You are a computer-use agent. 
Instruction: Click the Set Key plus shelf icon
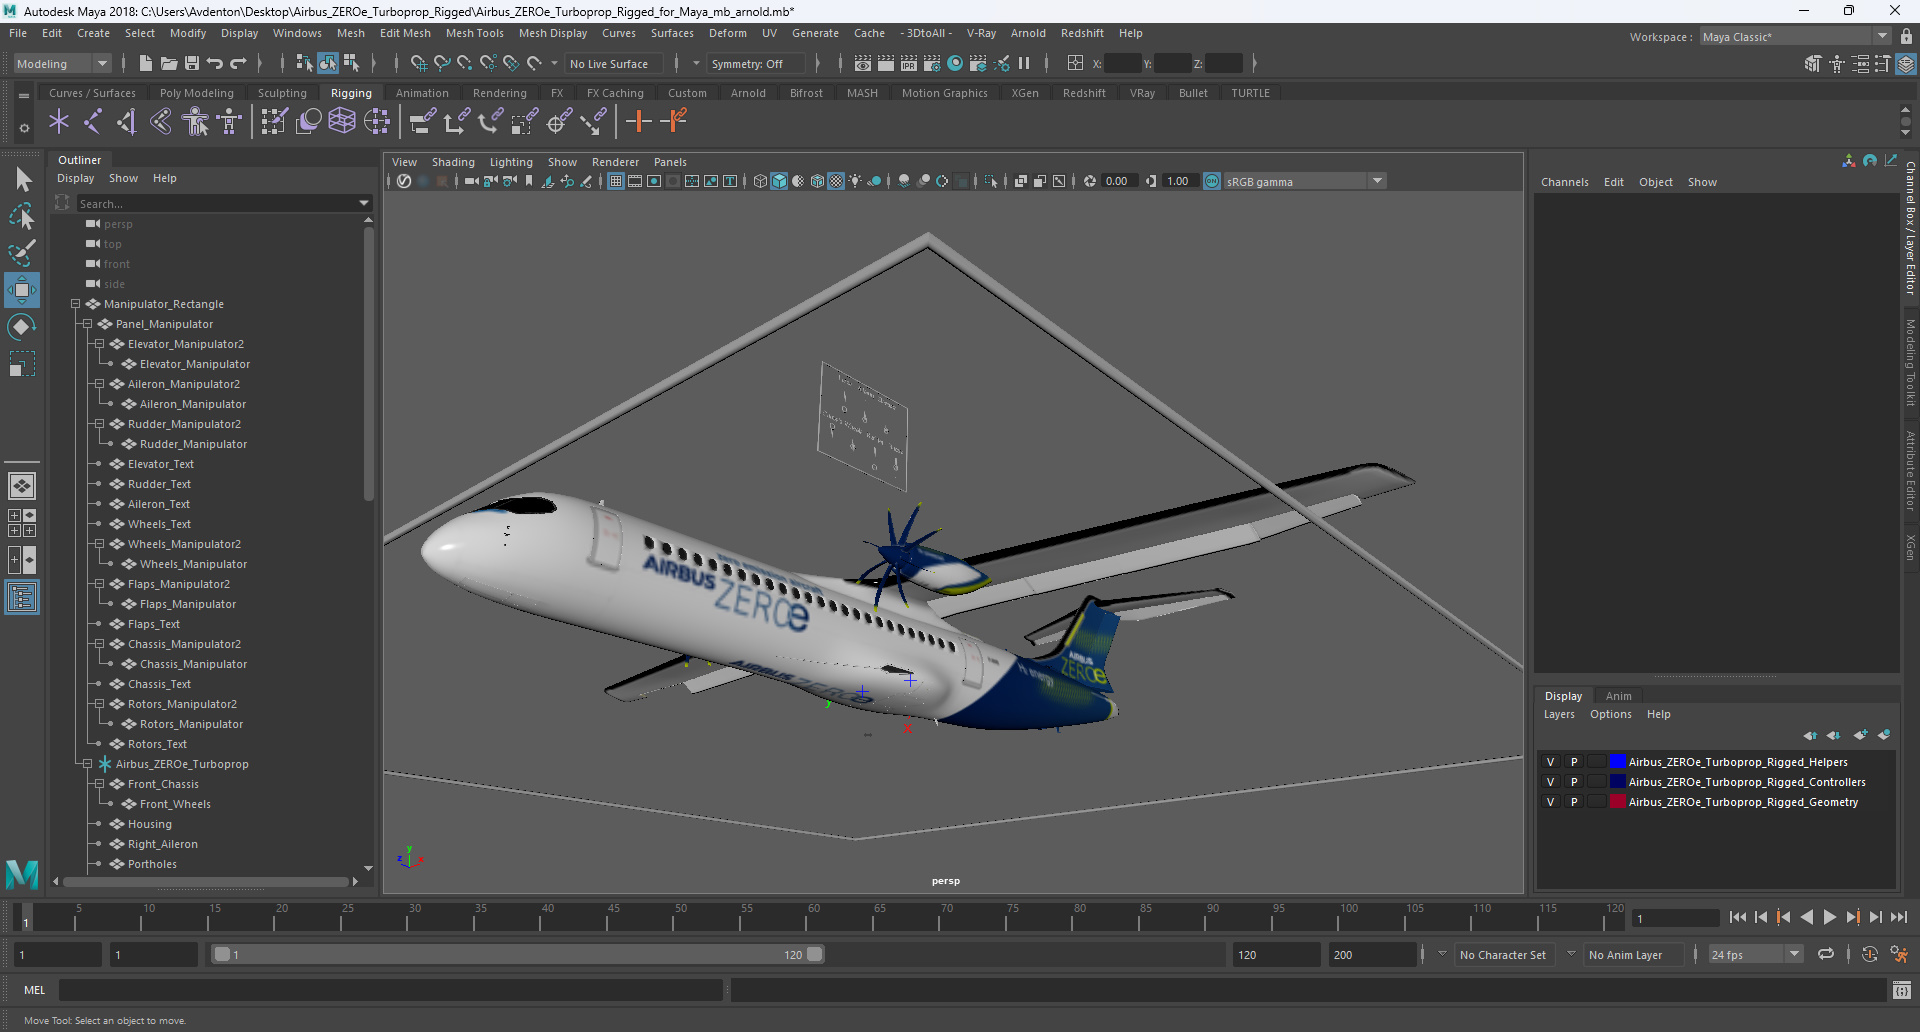click(x=638, y=122)
